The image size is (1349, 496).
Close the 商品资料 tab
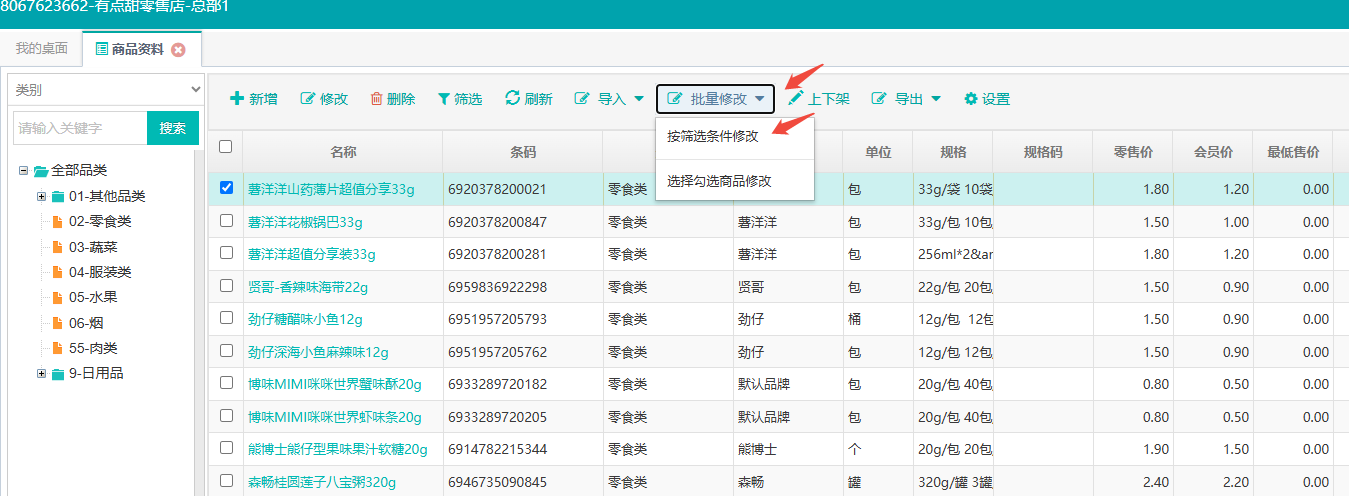click(x=179, y=50)
